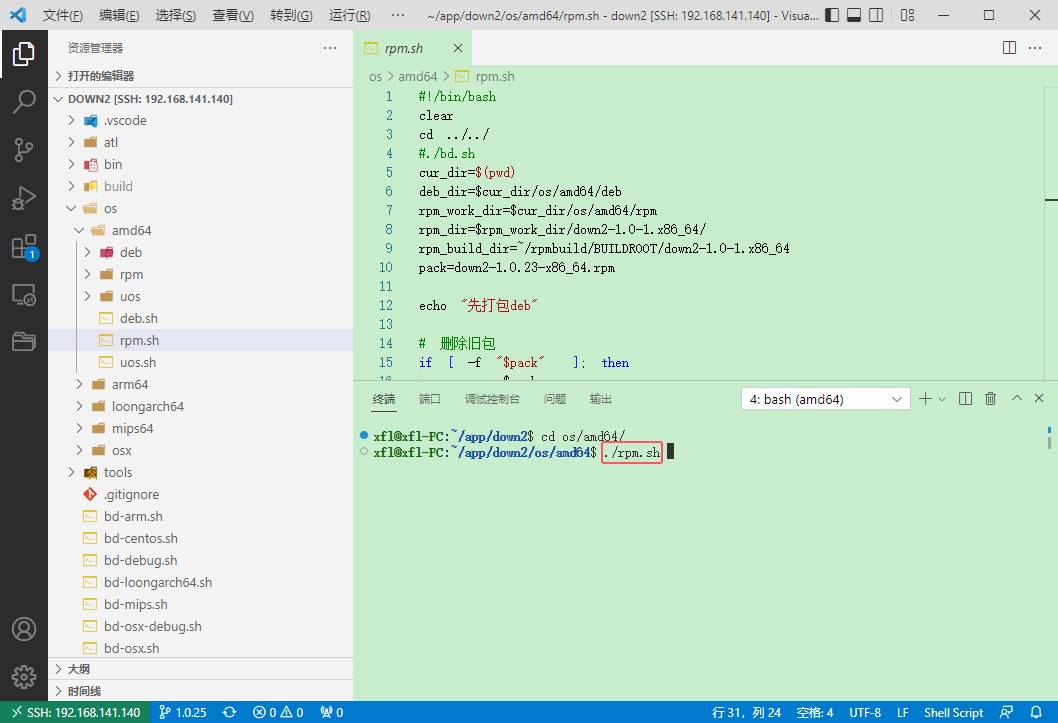Screen dimensions: 1058x723
Task: Click SSH: 192.168.141.140 remote status button
Action: [75, 712]
